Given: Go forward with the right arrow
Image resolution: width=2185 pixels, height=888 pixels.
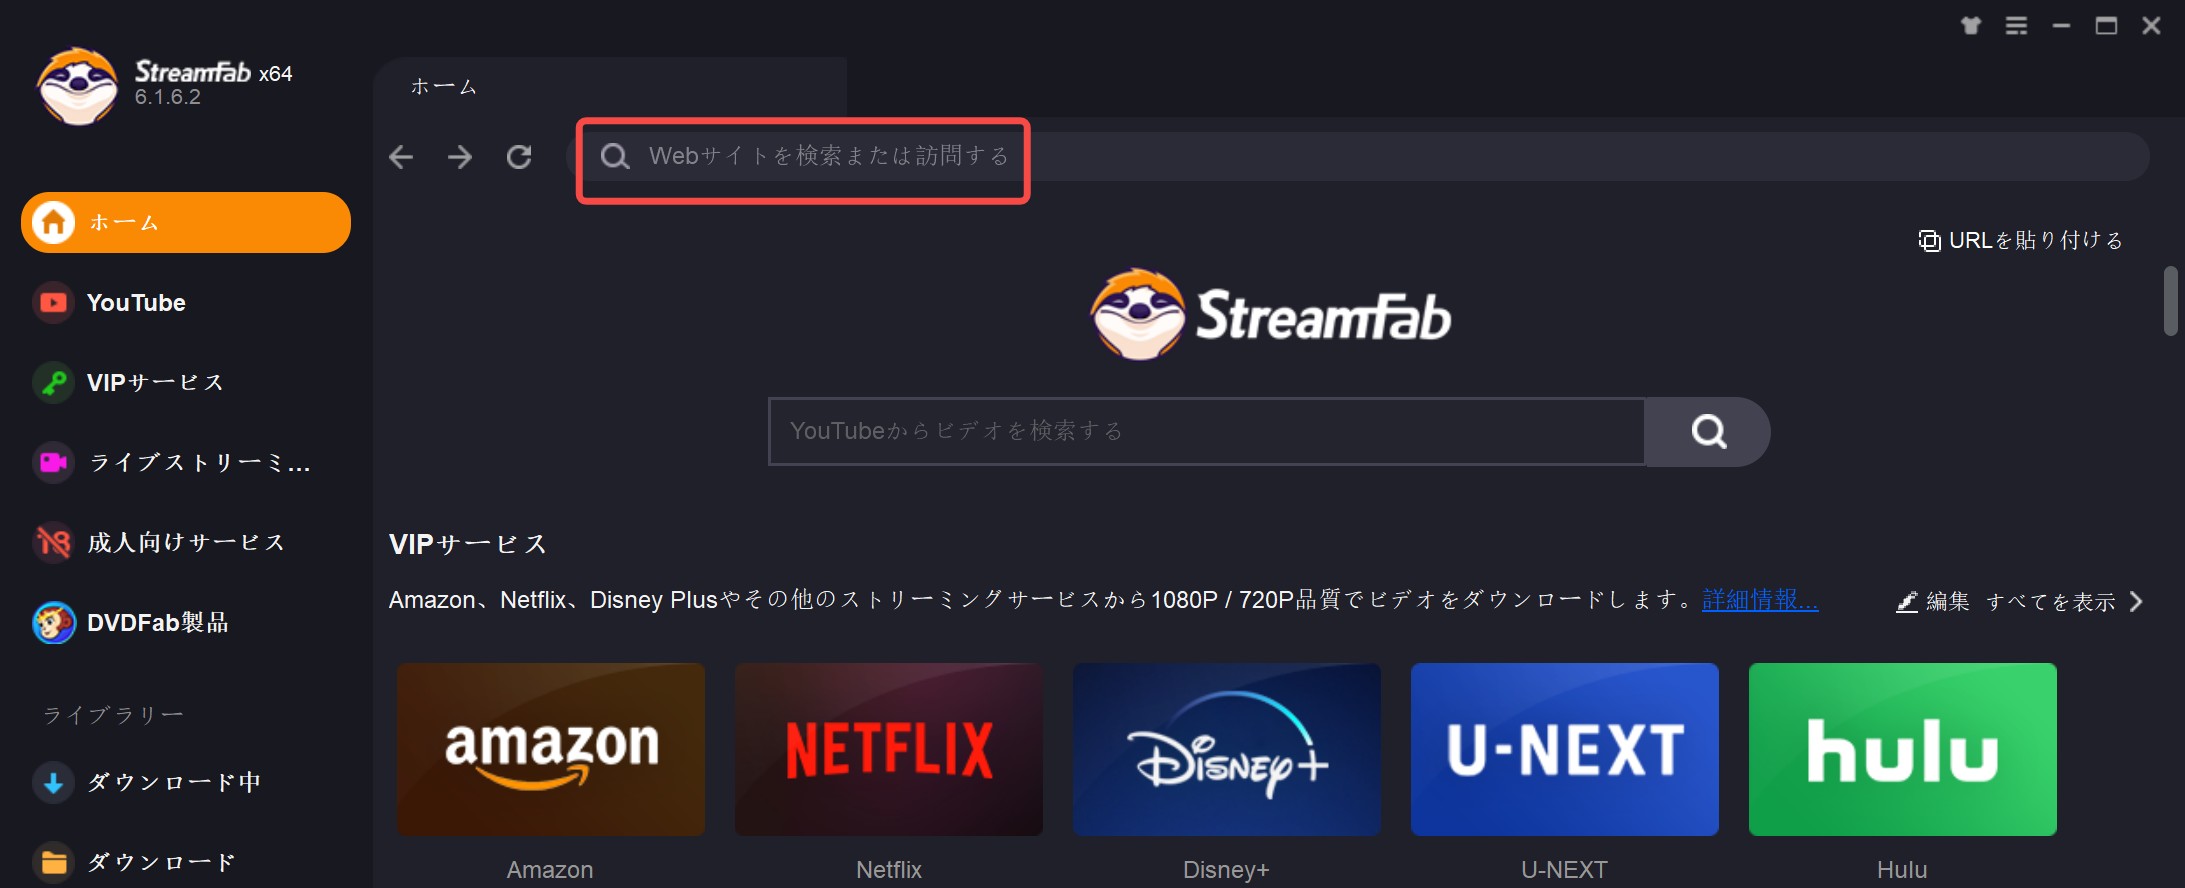Looking at the screenshot, I should point(460,156).
